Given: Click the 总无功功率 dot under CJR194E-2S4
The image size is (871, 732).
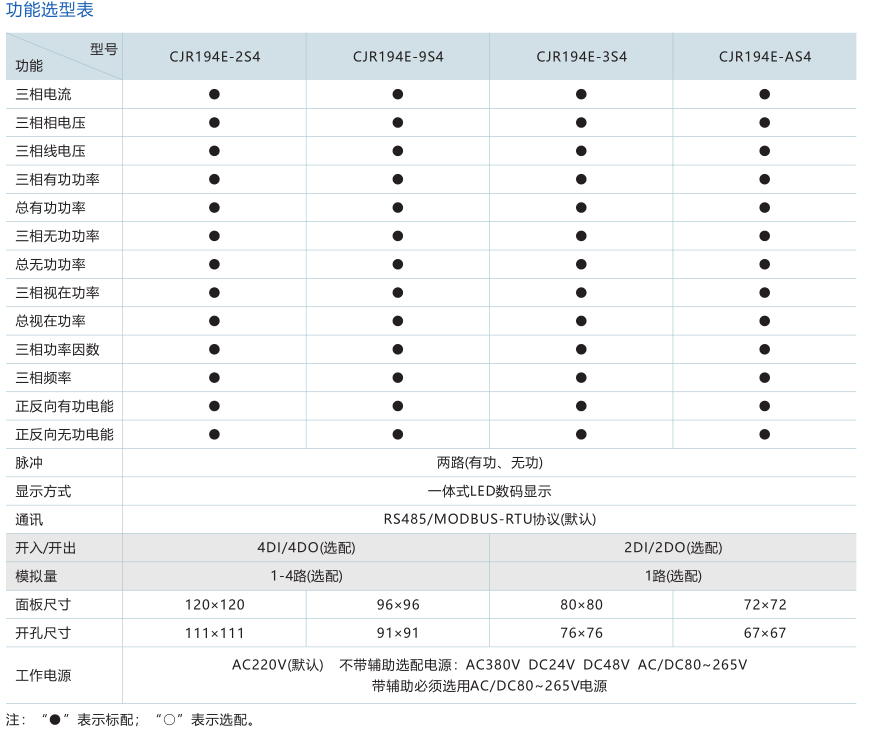Looking at the screenshot, I should pos(214,265).
